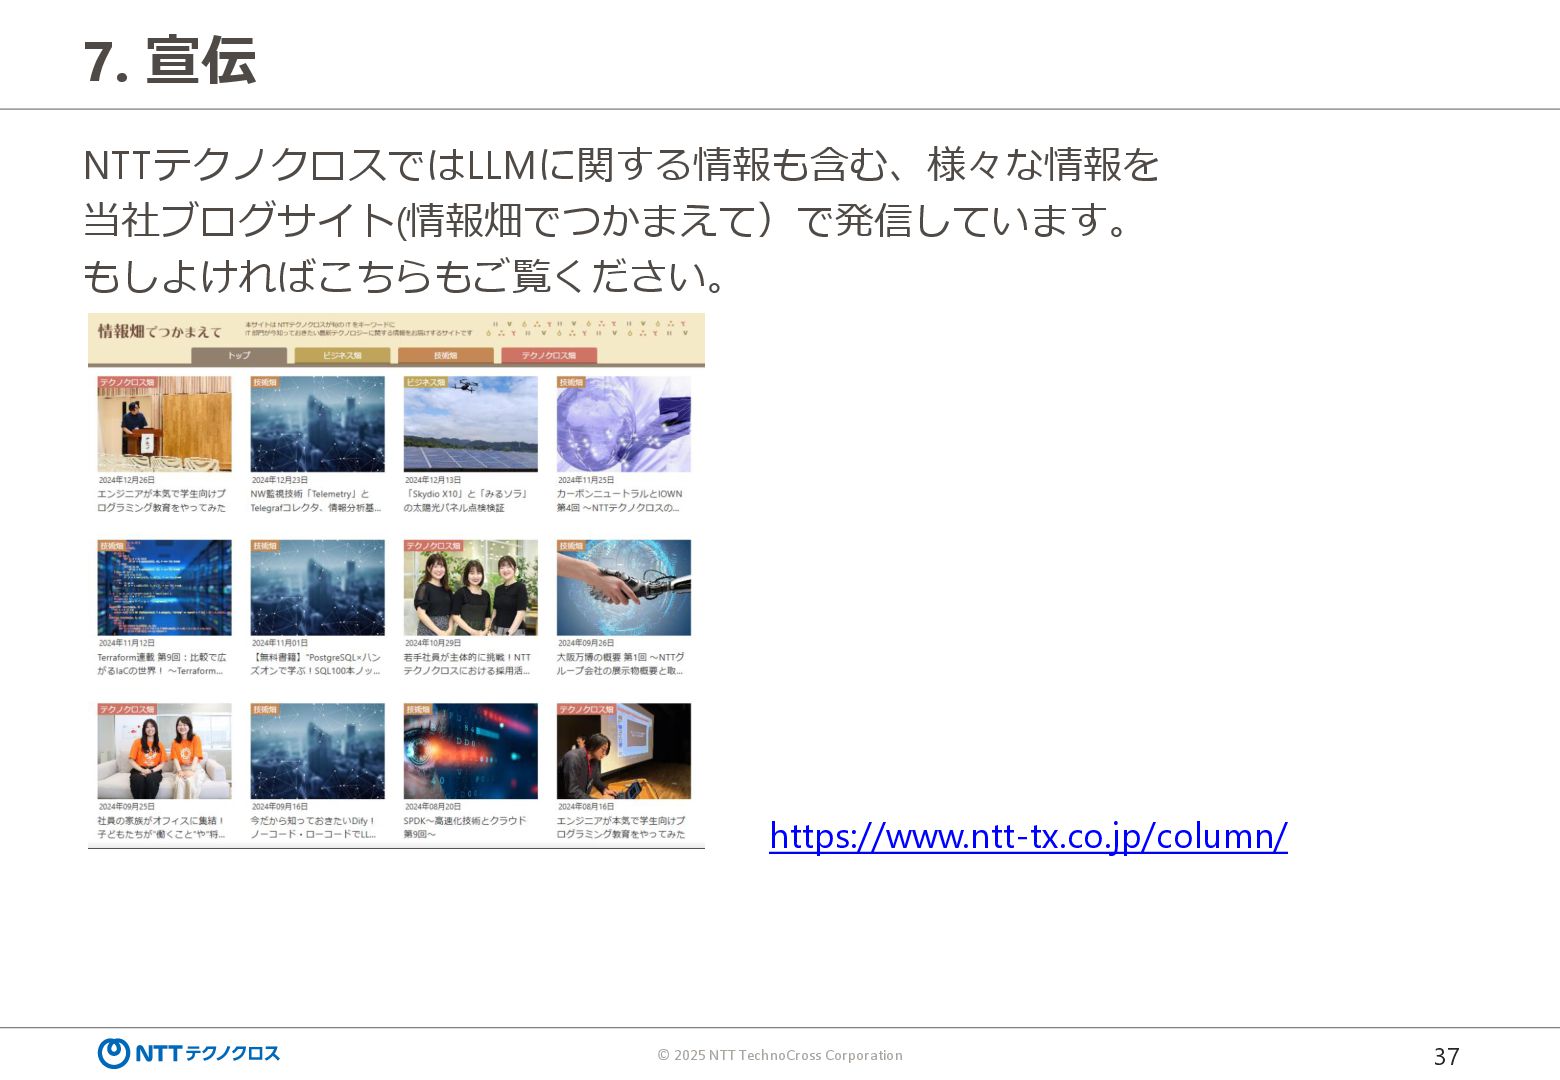Click the テクノクロス畑 tag on the podium thumbnail

pos(127,382)
